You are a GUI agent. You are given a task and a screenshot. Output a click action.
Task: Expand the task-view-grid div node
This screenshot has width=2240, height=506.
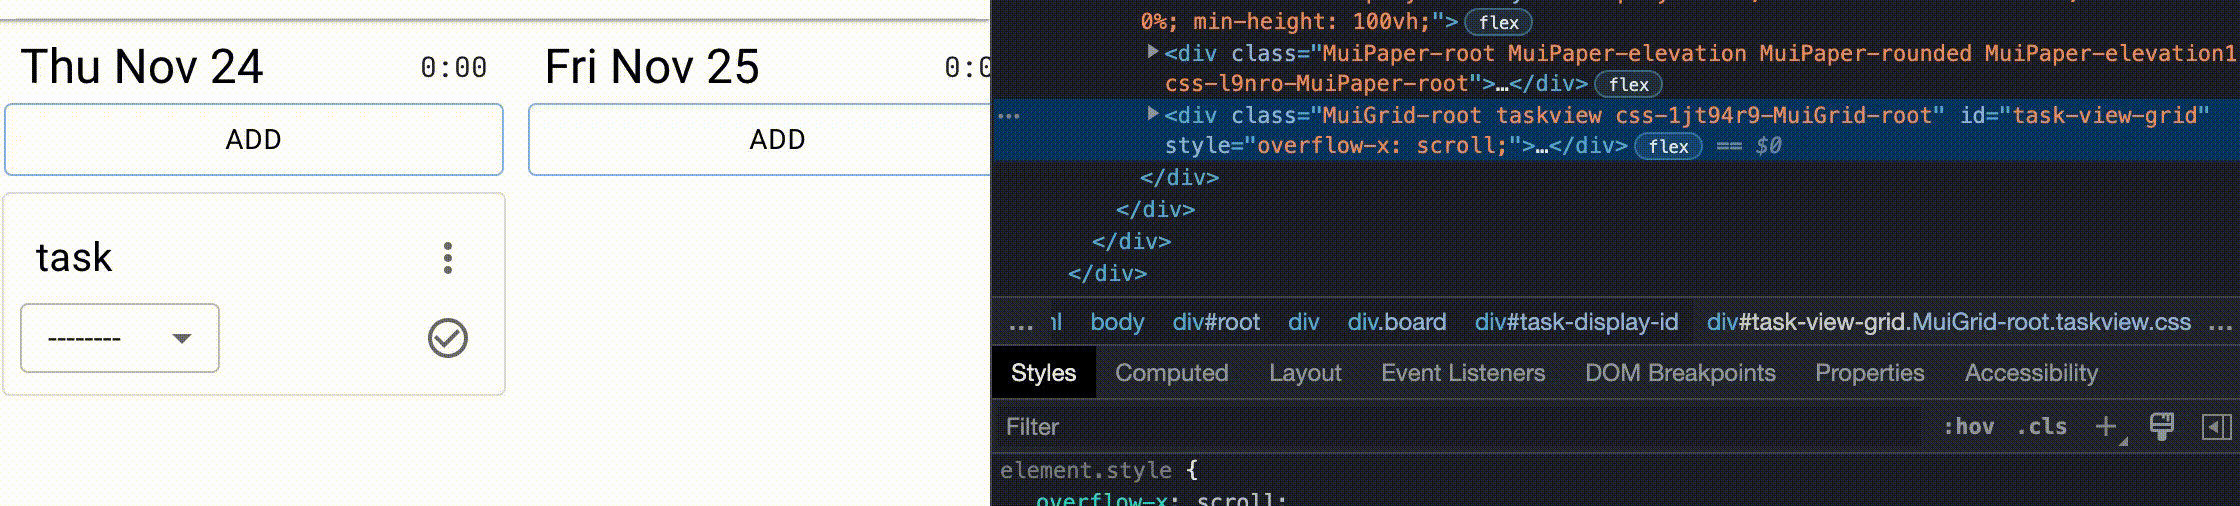pos(1152,114)
